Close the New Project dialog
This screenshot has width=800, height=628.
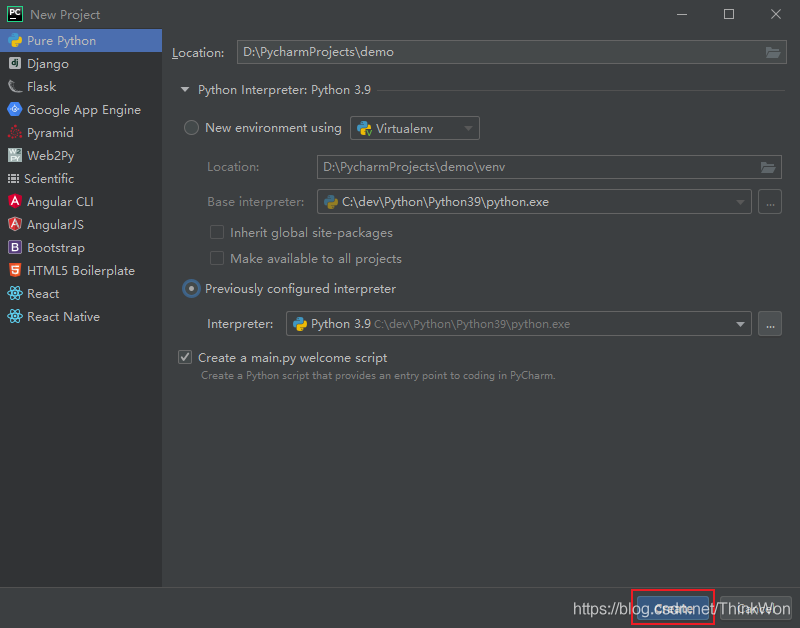point(776,14)
